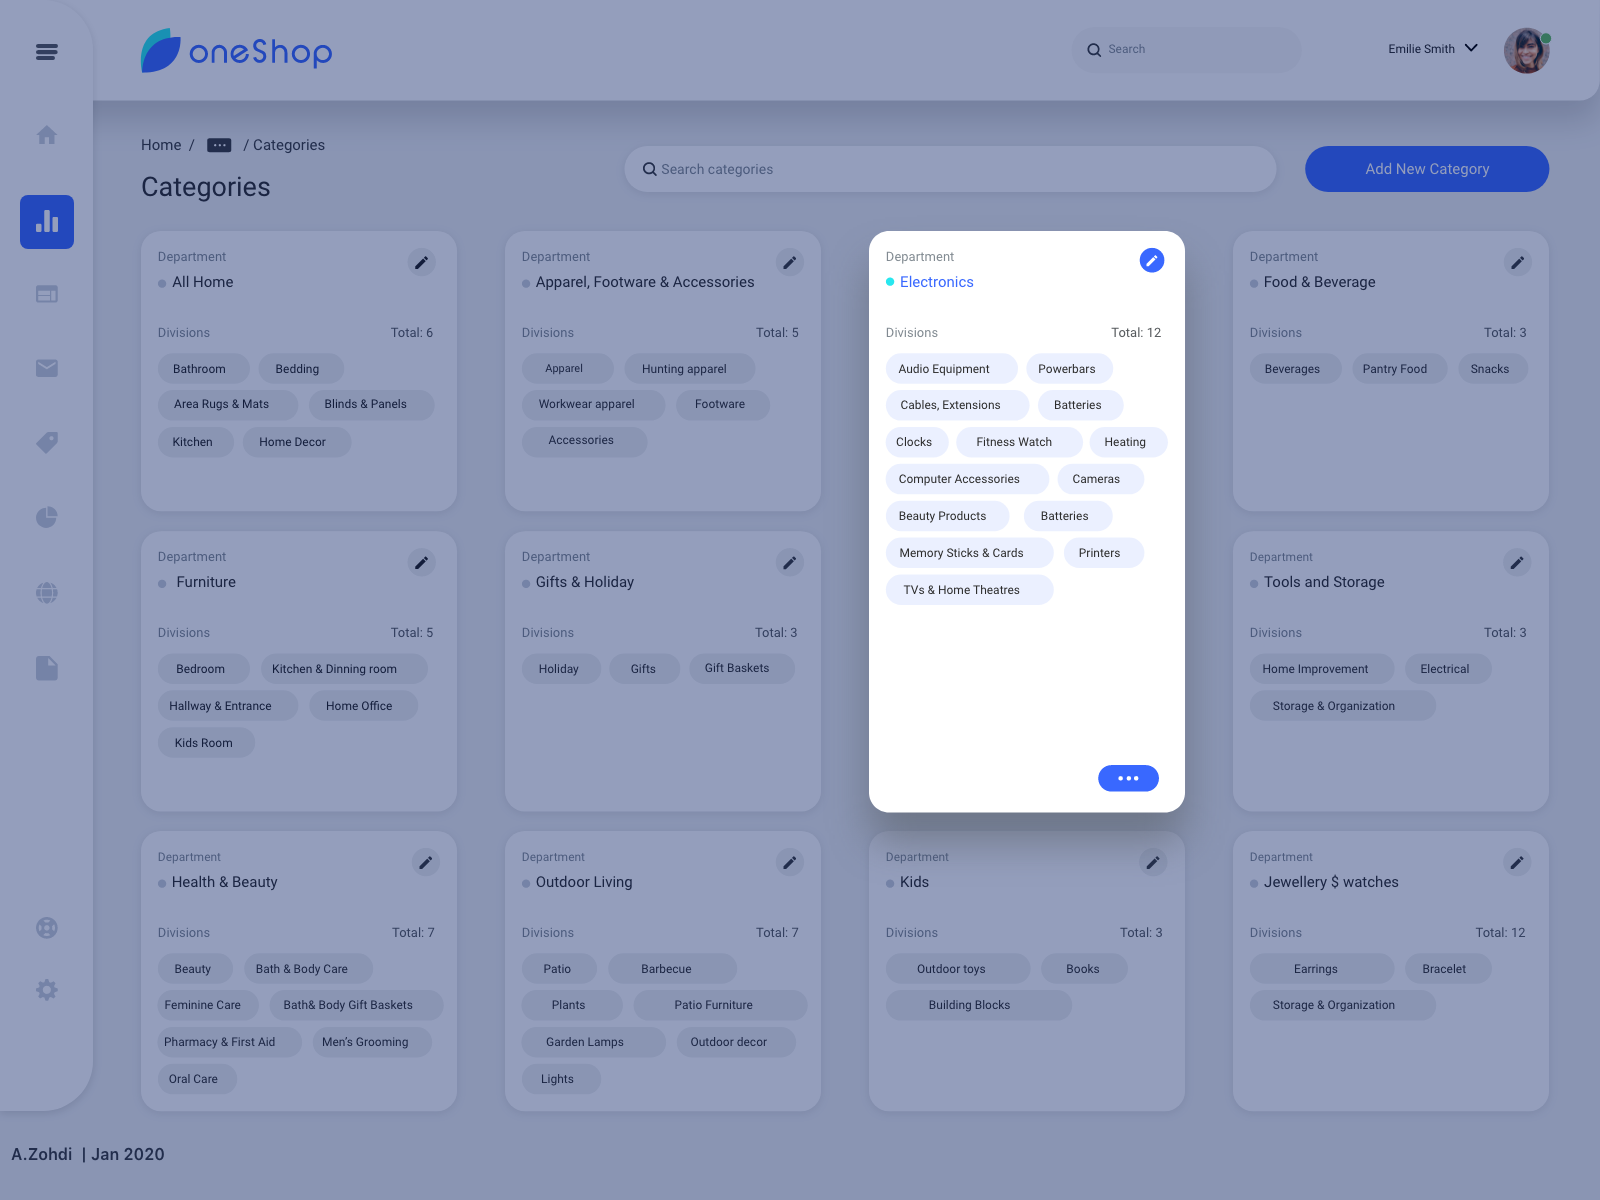This screenshot has width=1600, height=1200.
Task: Open the documents page sidebar icon
Action: coord(46,668)
